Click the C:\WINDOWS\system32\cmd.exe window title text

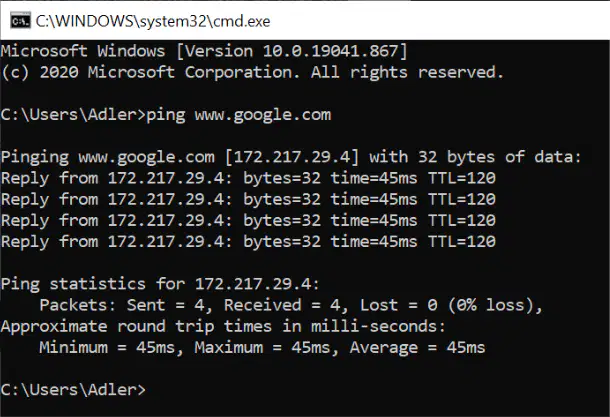(x=153, y=21)
